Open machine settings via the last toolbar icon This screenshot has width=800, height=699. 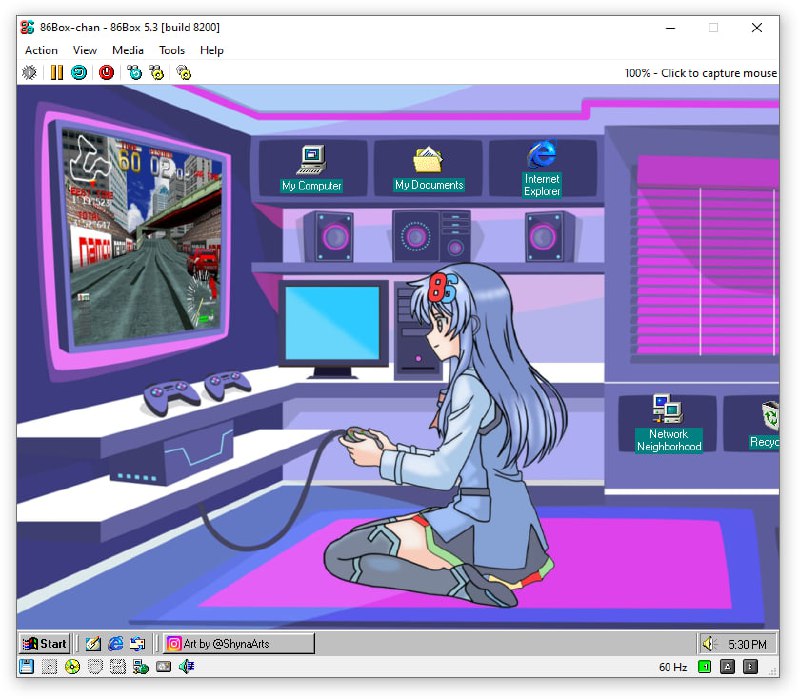pyautogui.click(x=183, y=72)
